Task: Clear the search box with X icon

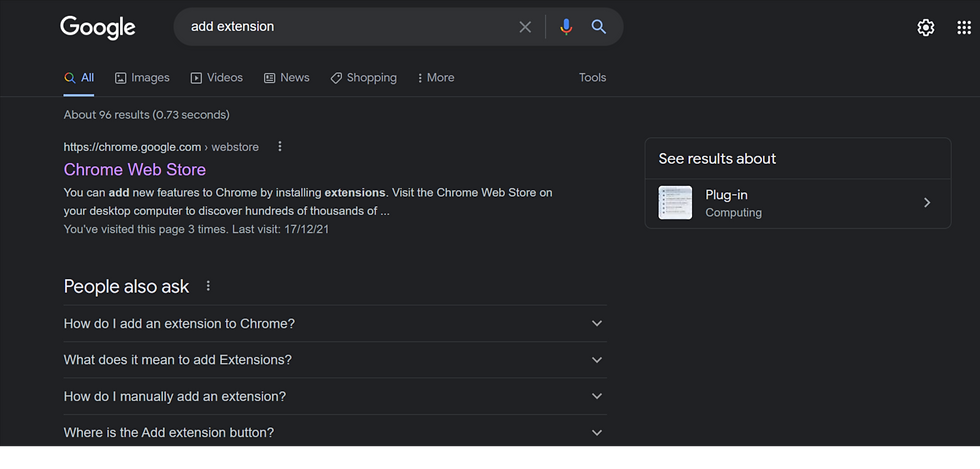Action: pyautogui.click(x=525, y=27)
